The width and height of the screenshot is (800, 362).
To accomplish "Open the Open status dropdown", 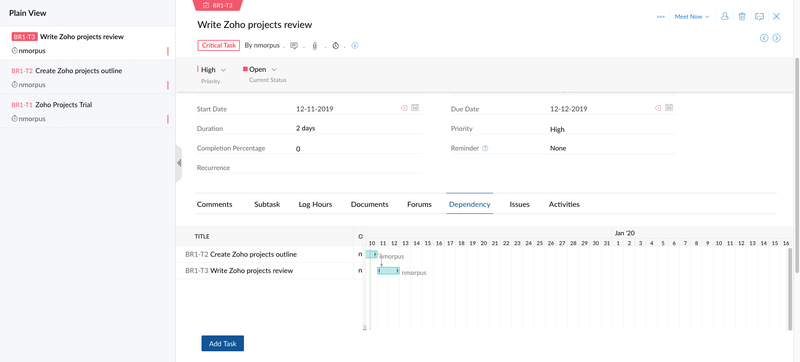I will pyautogui.click(x=260, y=69).
